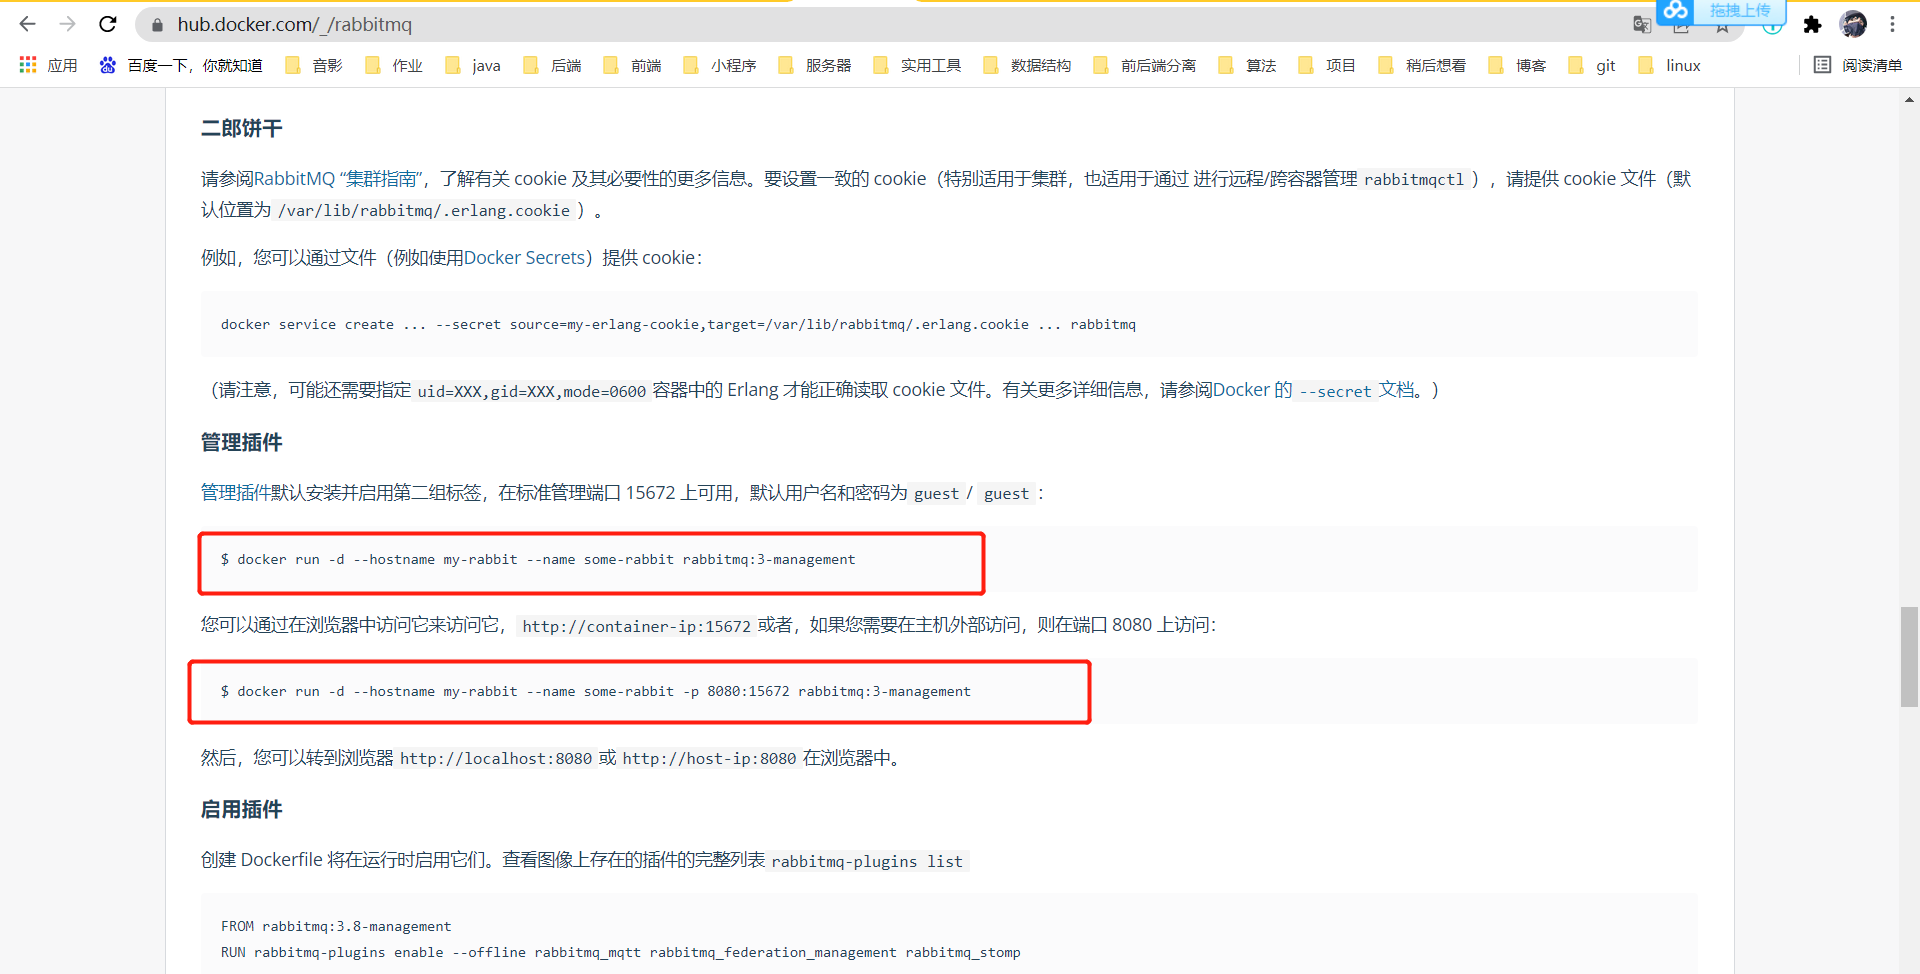The width and height of the screenshot is (1920, 974).
Task: Follow the Docker Secrets link
Action: (x=524, y=258)
